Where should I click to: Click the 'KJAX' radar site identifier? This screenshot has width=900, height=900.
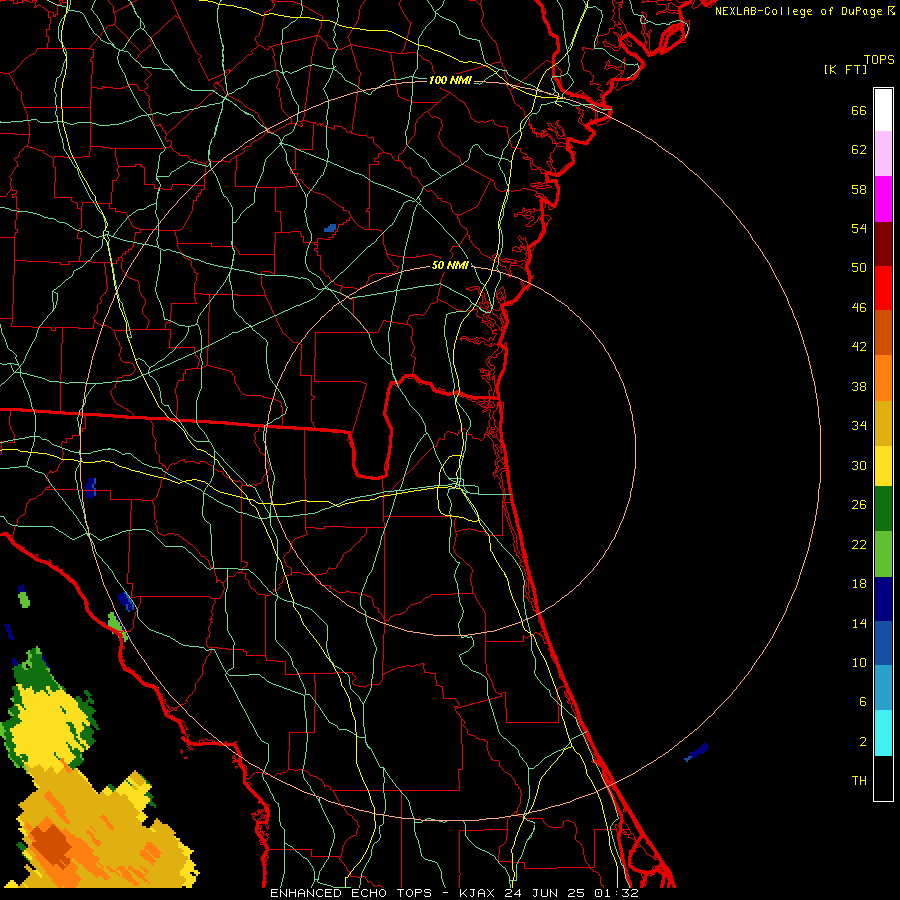point(478,893)
